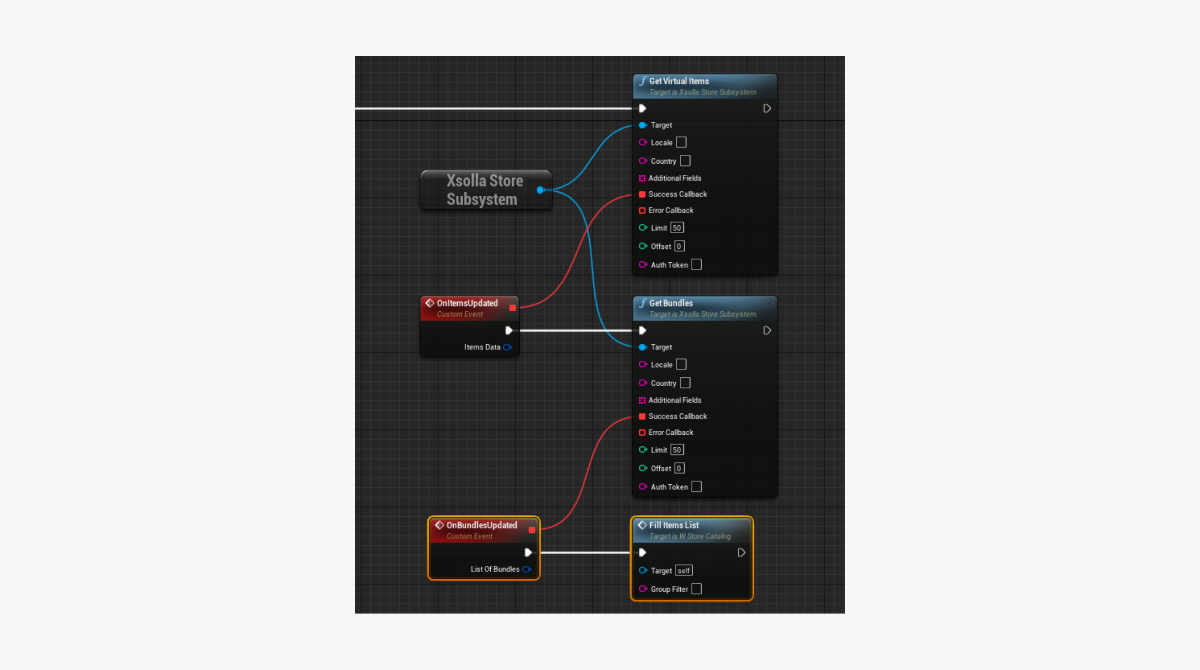
Task: Click the Get Bundles Success Callback pin
Action: (642, 416)
